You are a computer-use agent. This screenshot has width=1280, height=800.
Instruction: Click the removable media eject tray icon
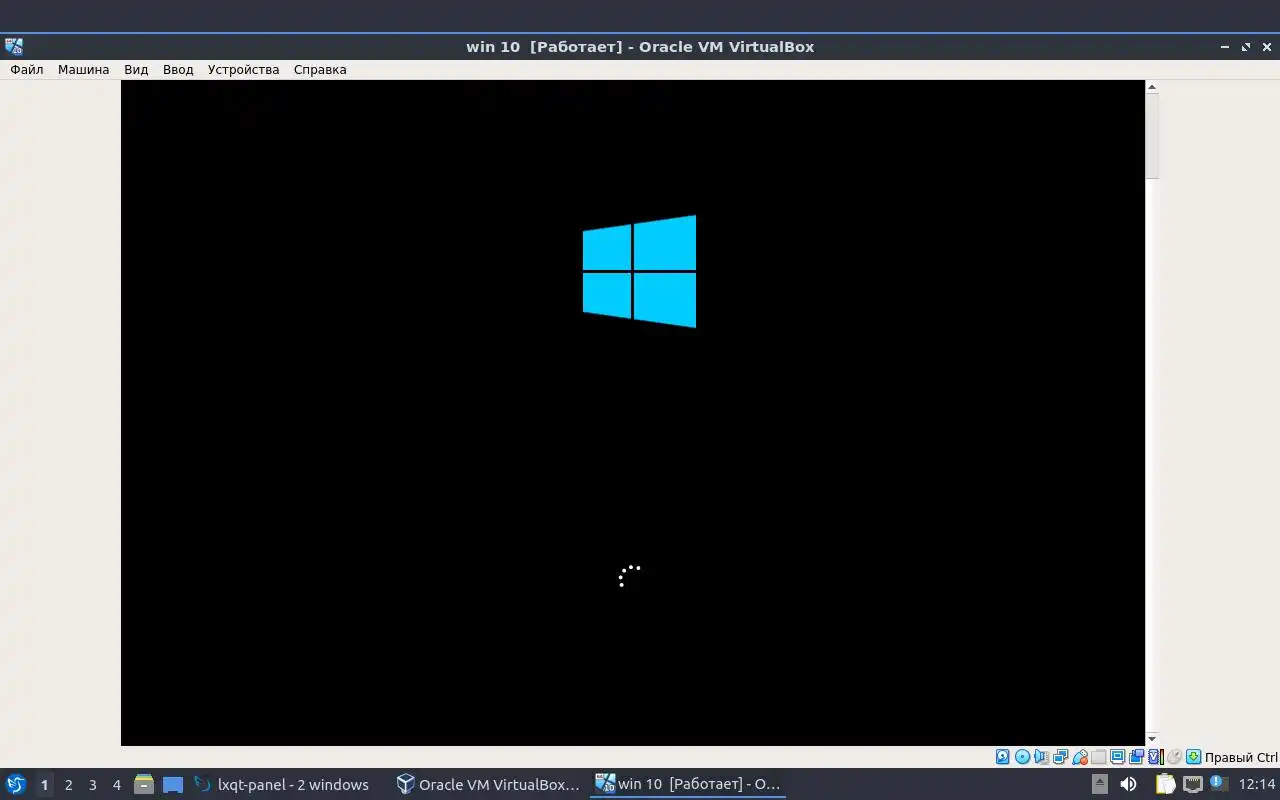pyautogui.click(x=1100, y=784)
